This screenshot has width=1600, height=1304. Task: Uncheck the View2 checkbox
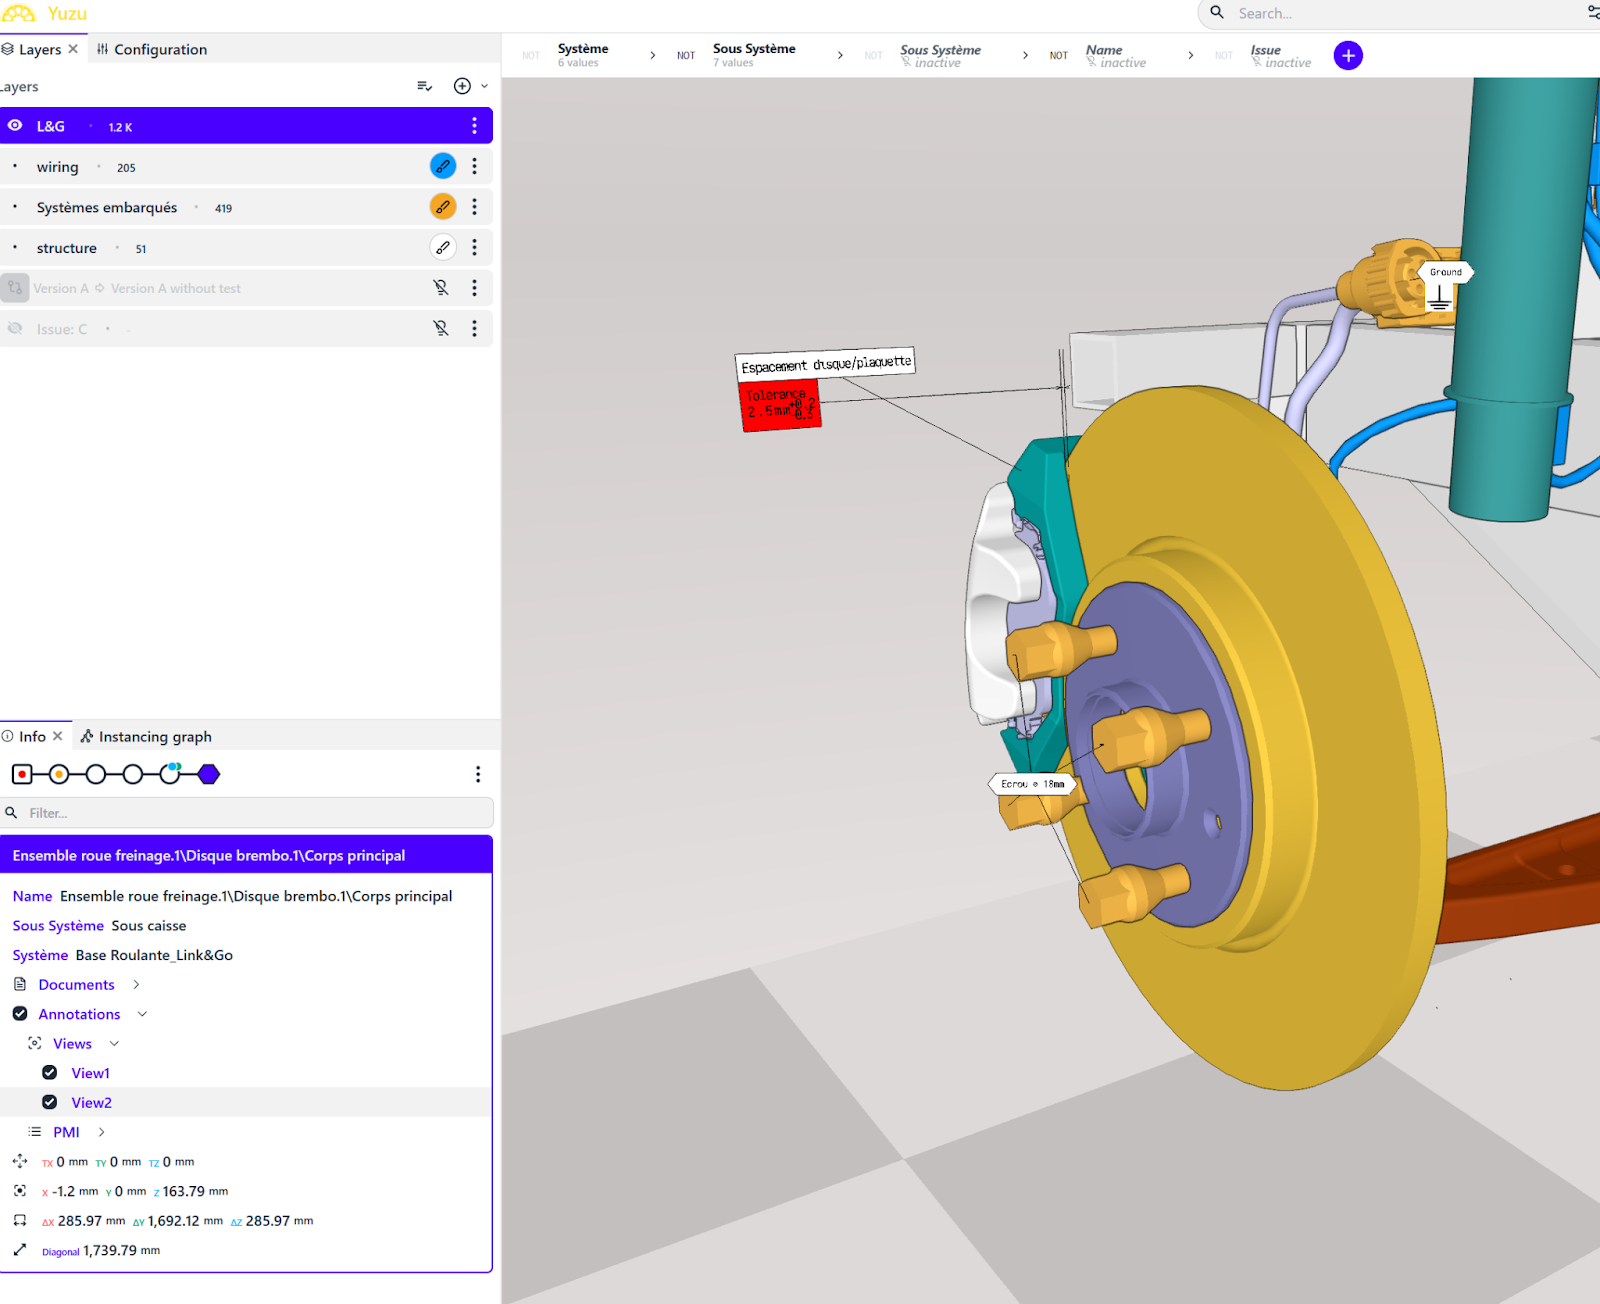[49, 1102]
